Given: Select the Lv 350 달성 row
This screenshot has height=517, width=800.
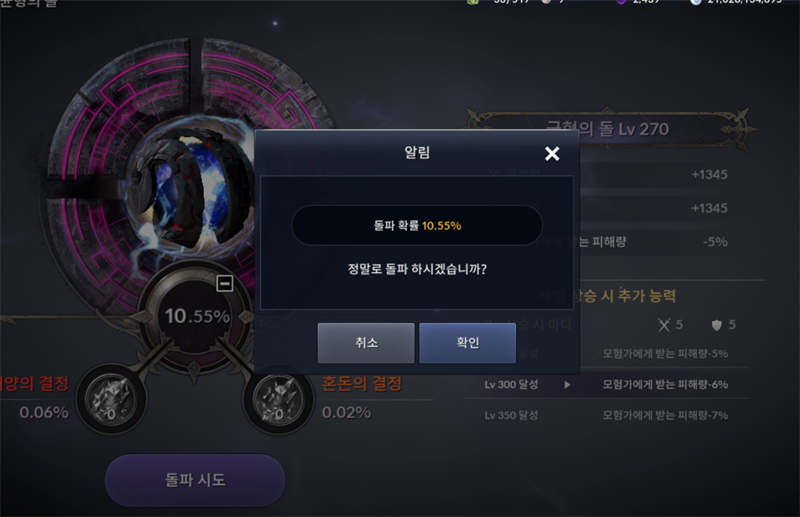Looking at the screenshot, I should [607, 415].
